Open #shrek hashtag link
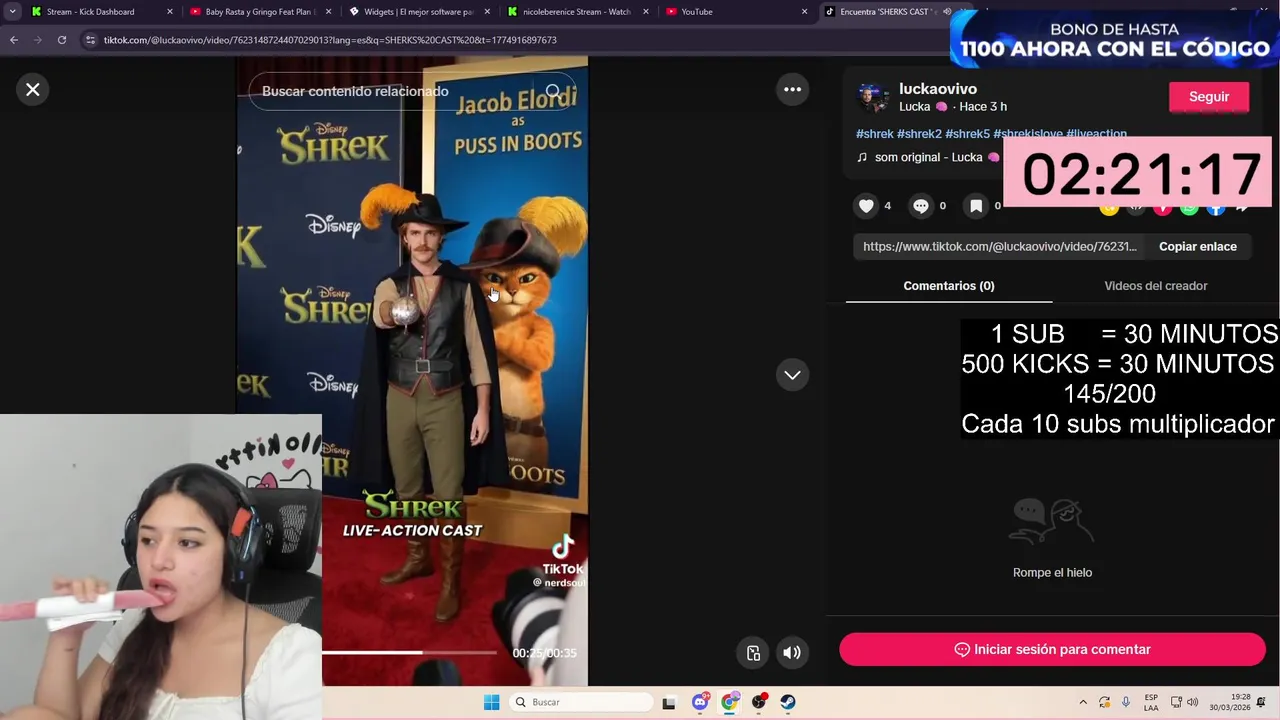Screen dimensions: 1280x720 click(x=875, y=134)
